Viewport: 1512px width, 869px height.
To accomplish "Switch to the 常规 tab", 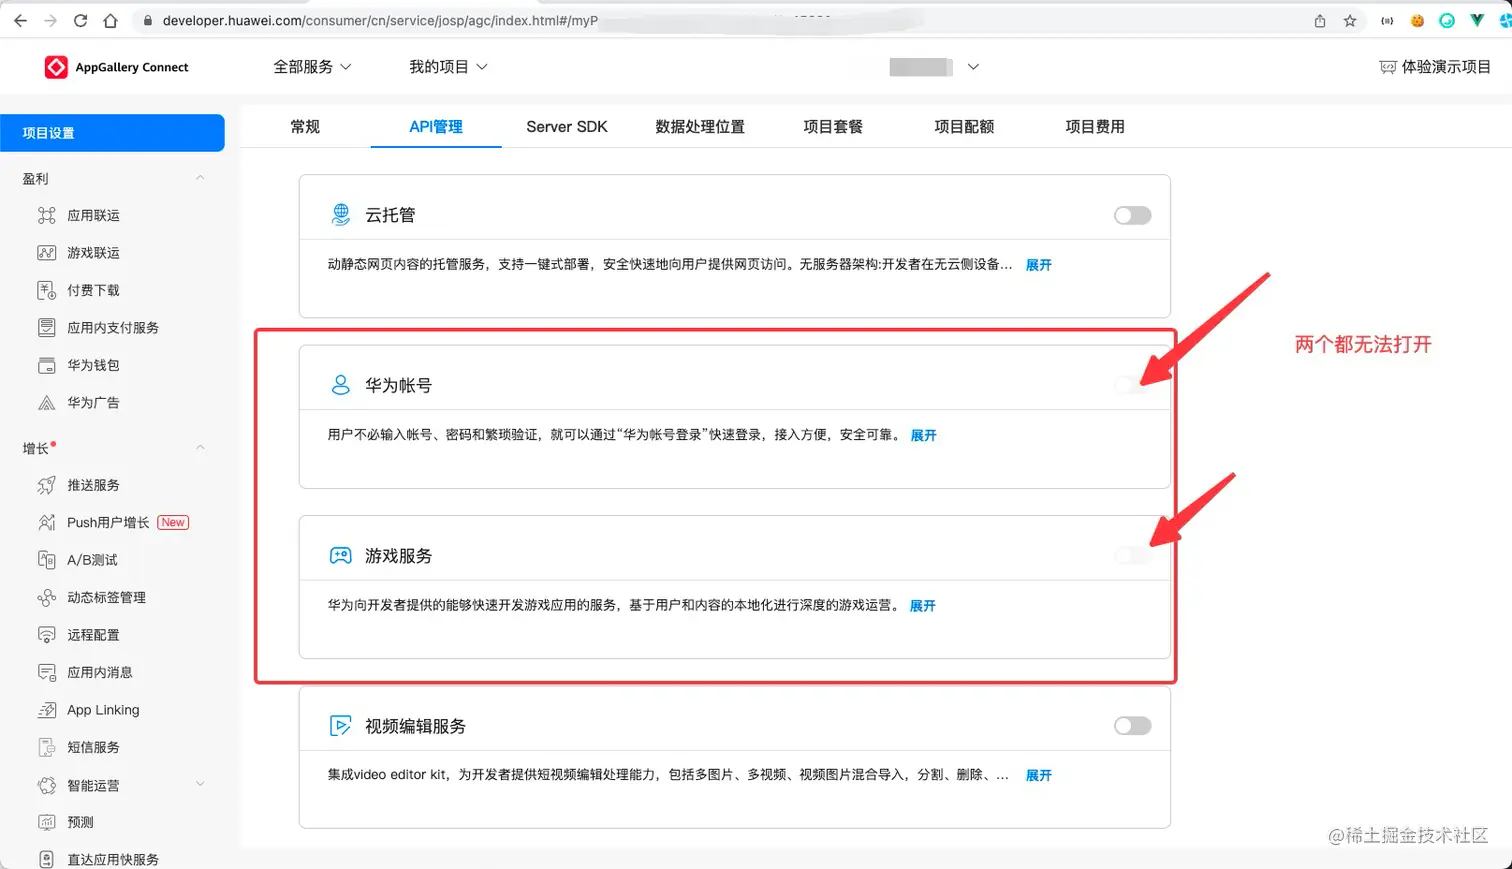I will (x=305, y=127).
